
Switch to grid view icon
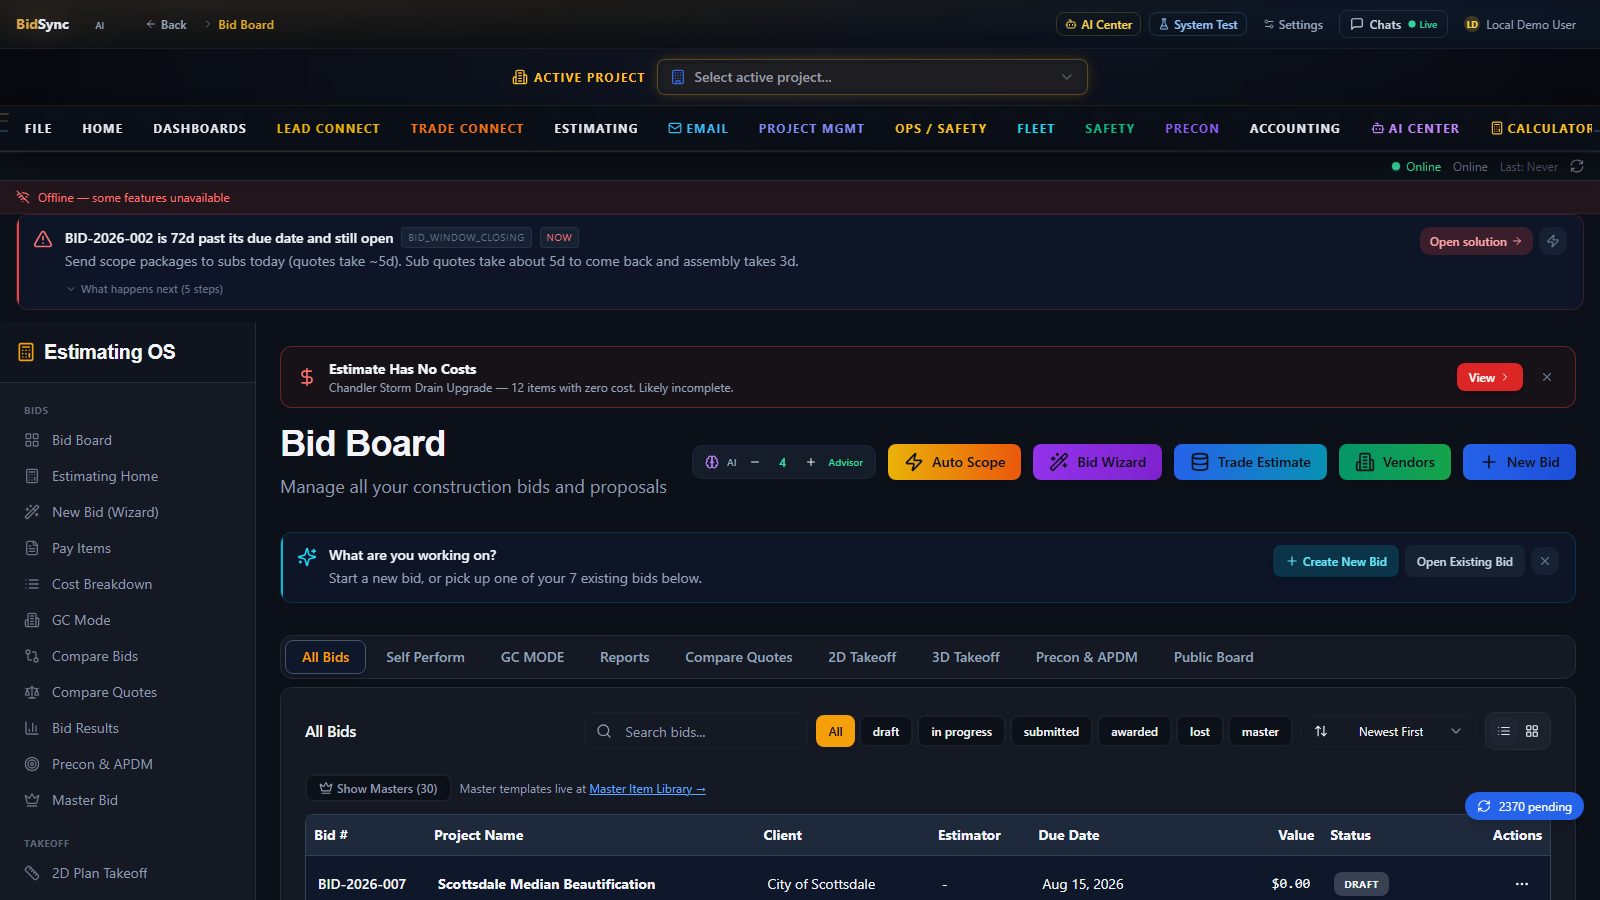[x=1532, y=731]
